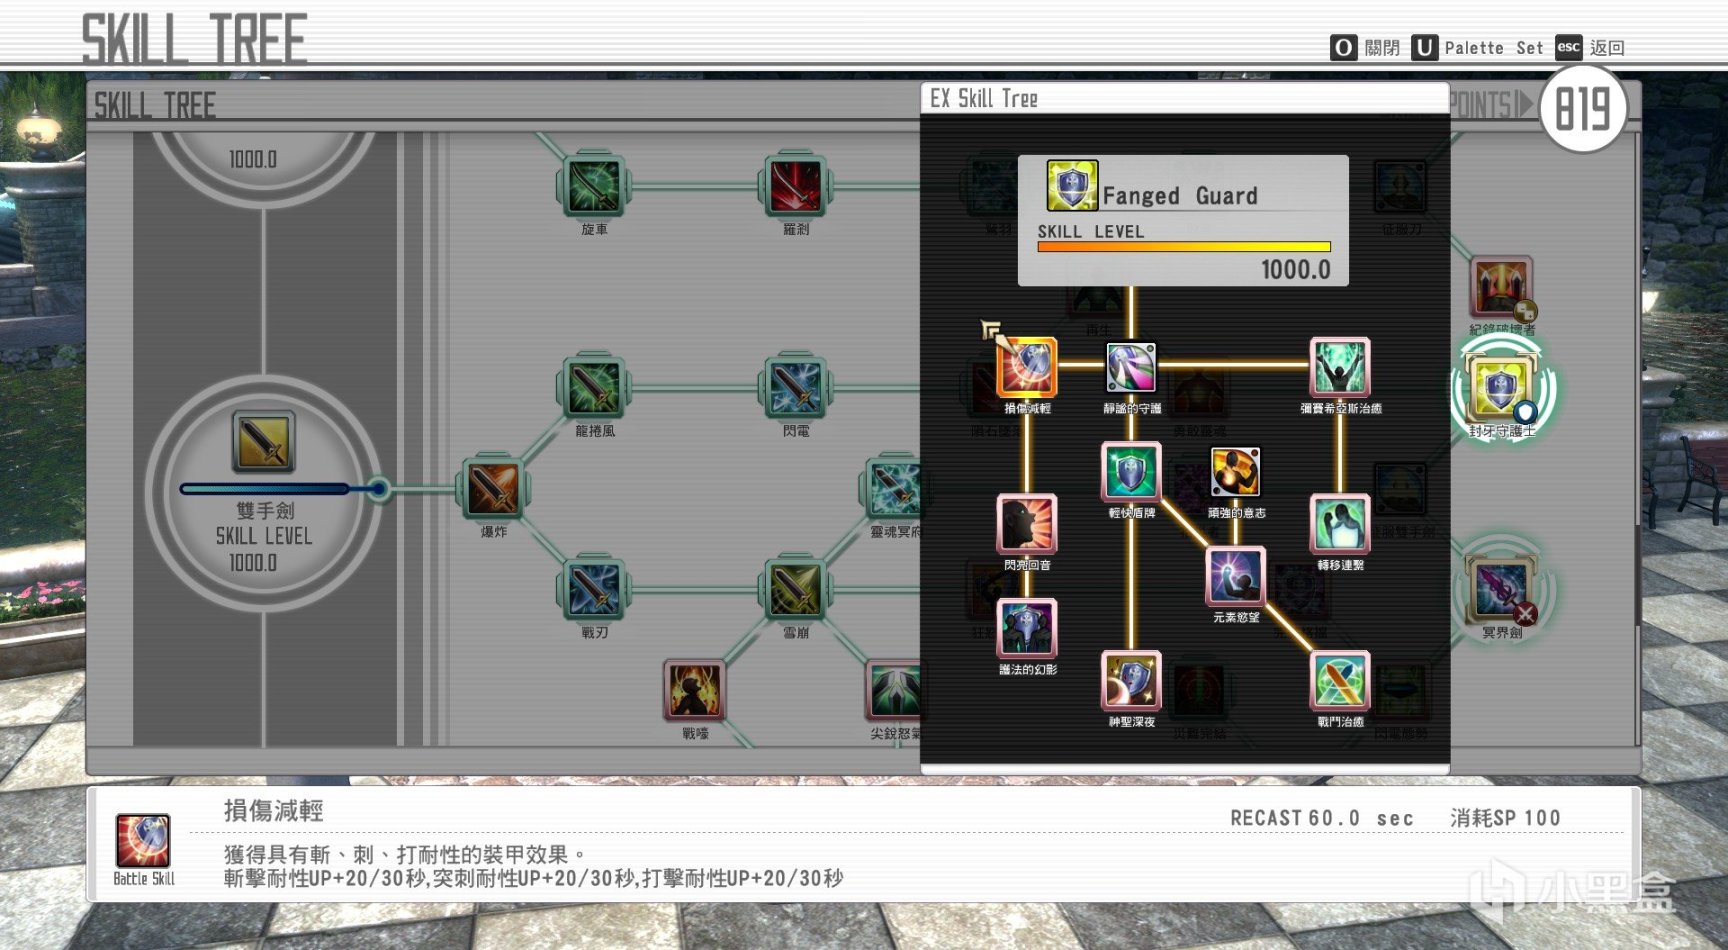Viewport: 1728px width, 950px height.
Task: Click the O 關閉 close button
Action: (x=1365, y=47)
